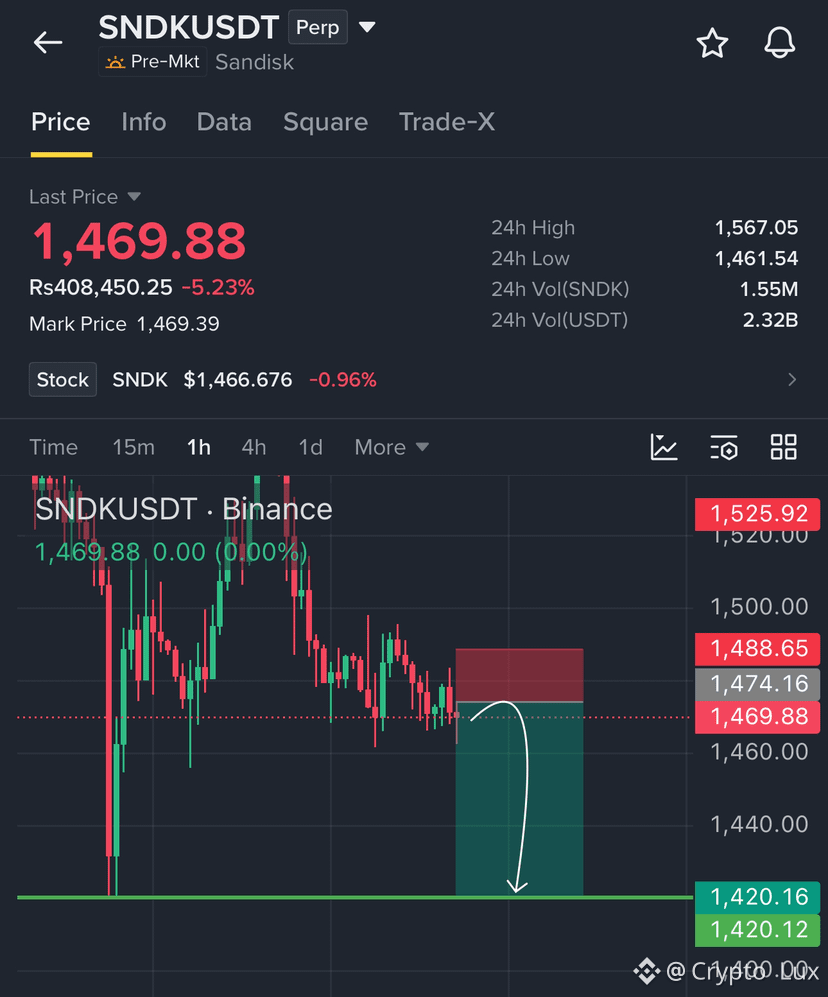The height and width of the screenshot is (997, 828).
Task: Tap the 24h Vol(SNDK) 1.55M value
Action: pyautogui.click(x=769, y=289)
